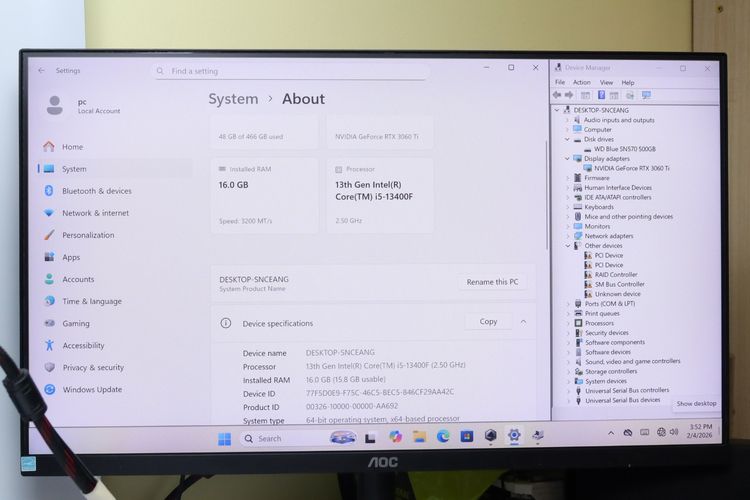
Task: Open File Explorer from the taskbar
Action: pyautogui.click(x=419, y=436)
